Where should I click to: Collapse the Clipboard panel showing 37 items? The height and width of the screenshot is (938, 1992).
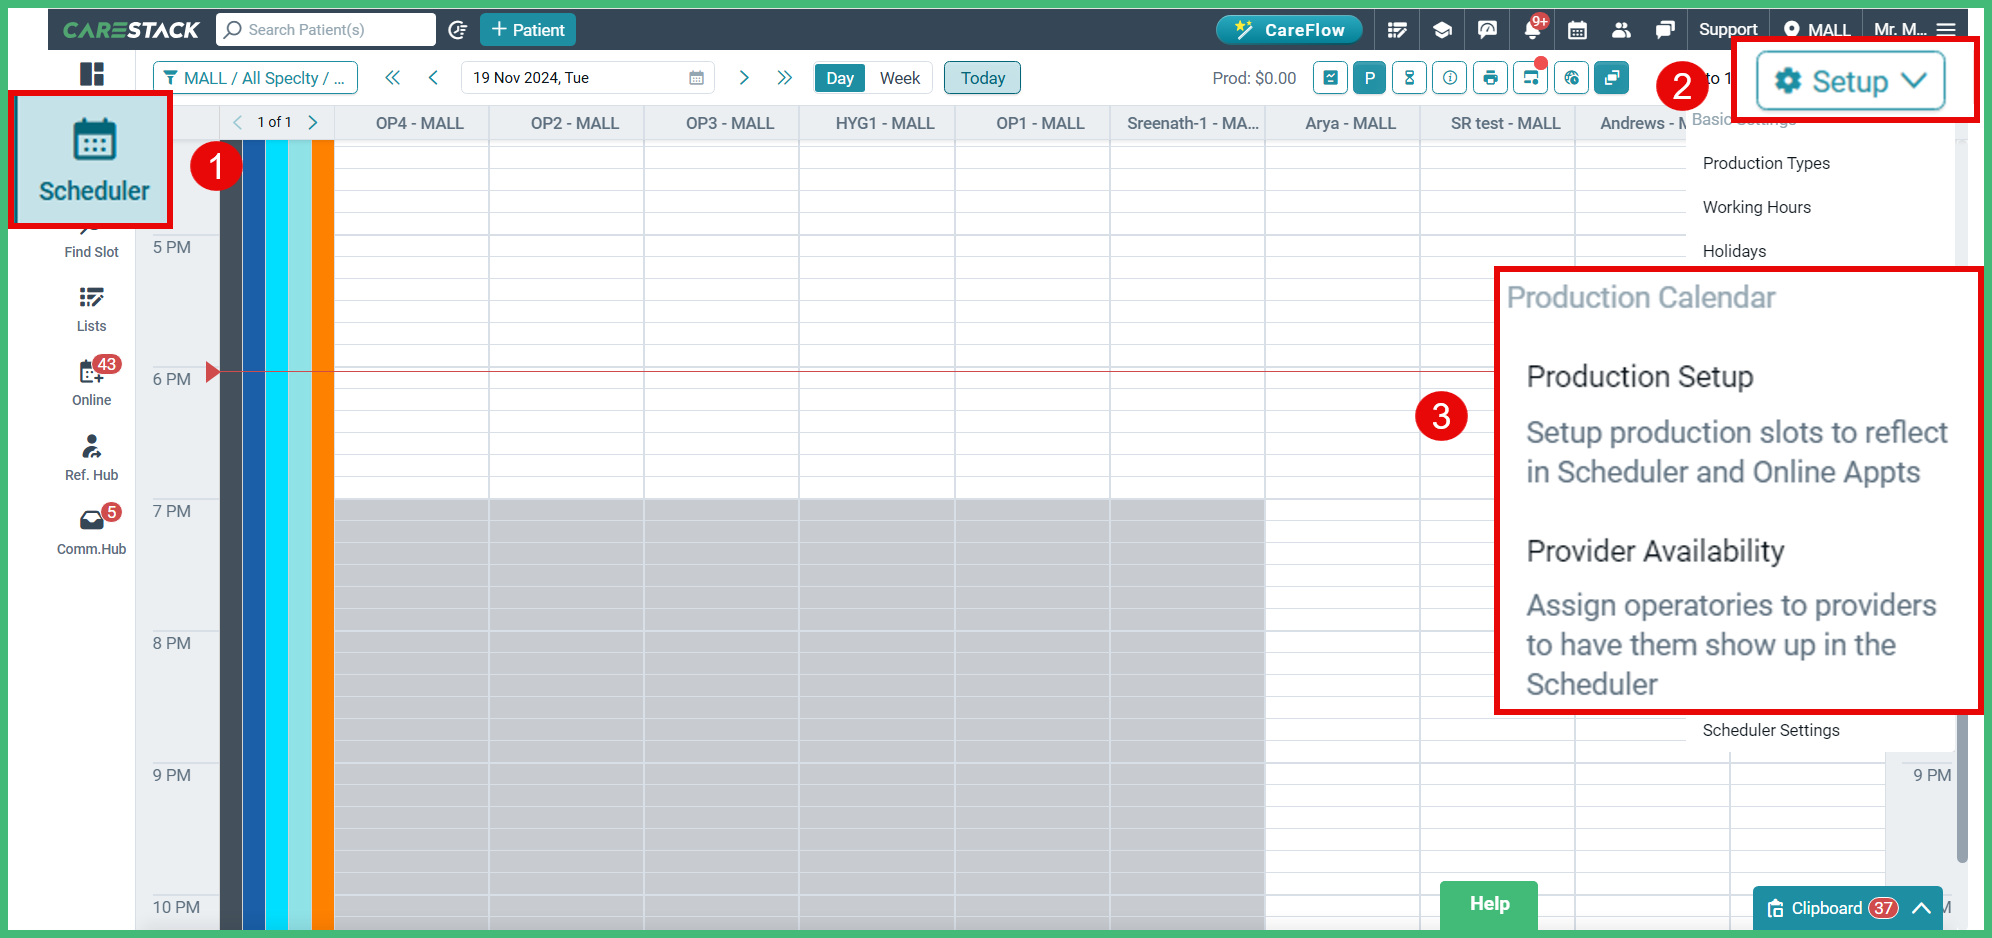[1921, 908]
